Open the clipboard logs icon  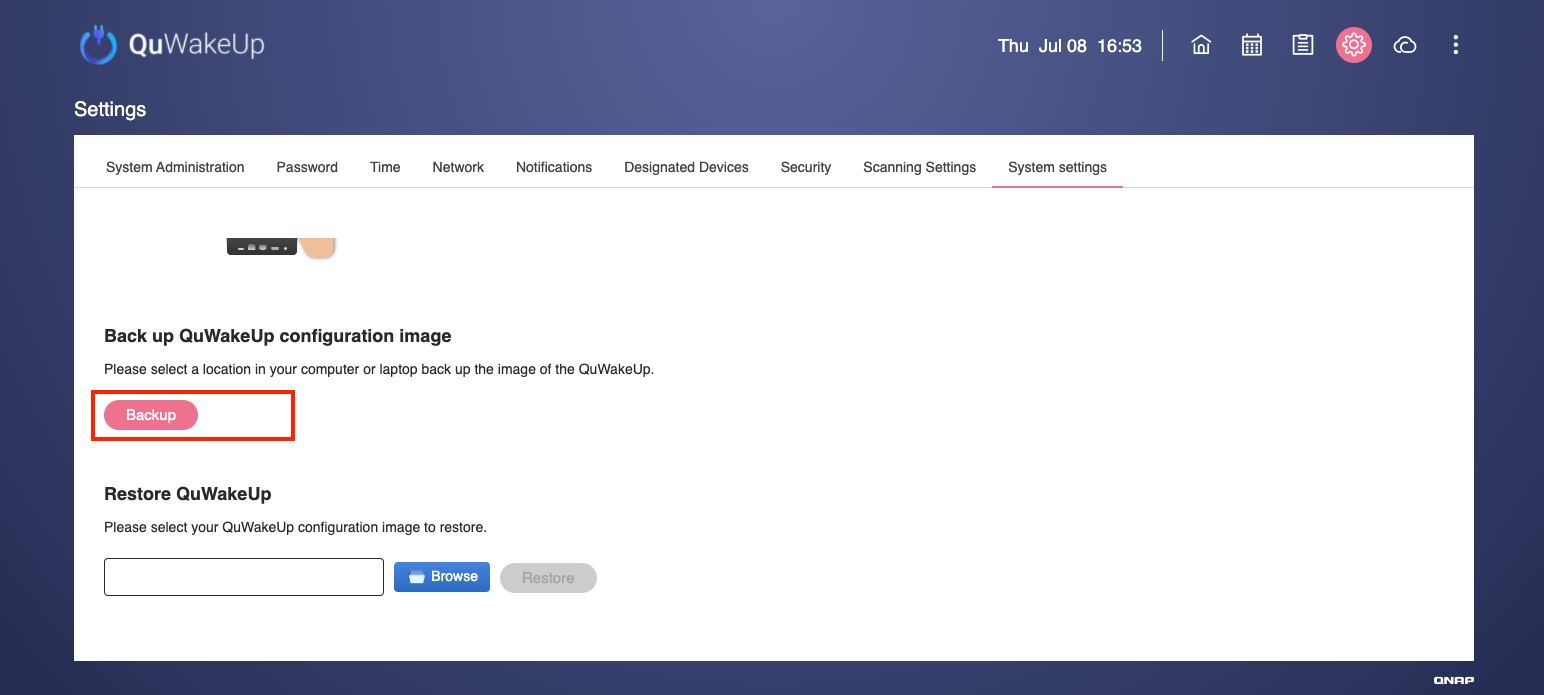[1302, 45]
